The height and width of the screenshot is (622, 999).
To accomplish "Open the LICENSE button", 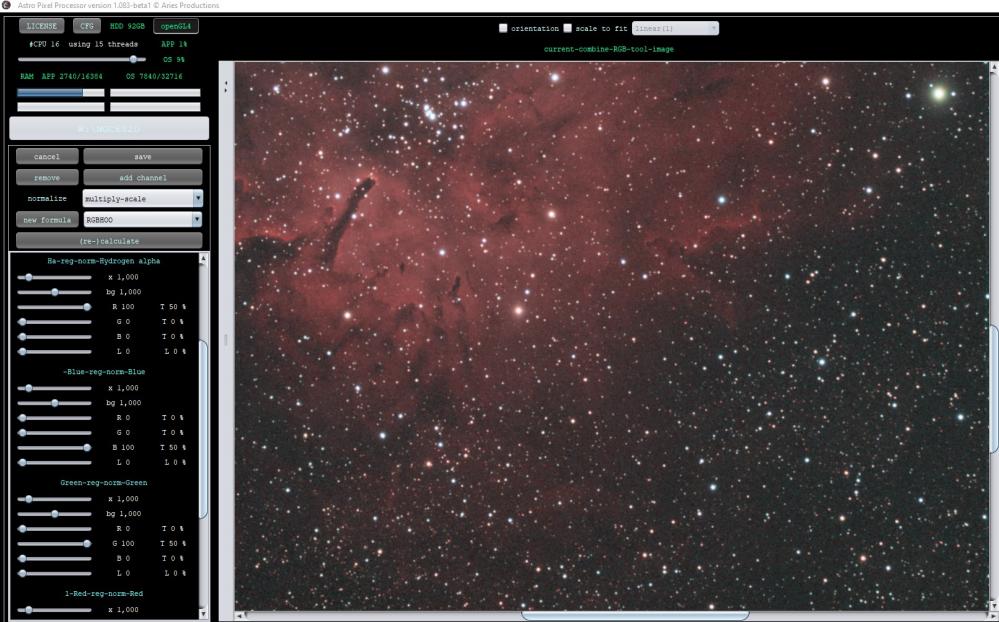I will click(x=41, y=26).
